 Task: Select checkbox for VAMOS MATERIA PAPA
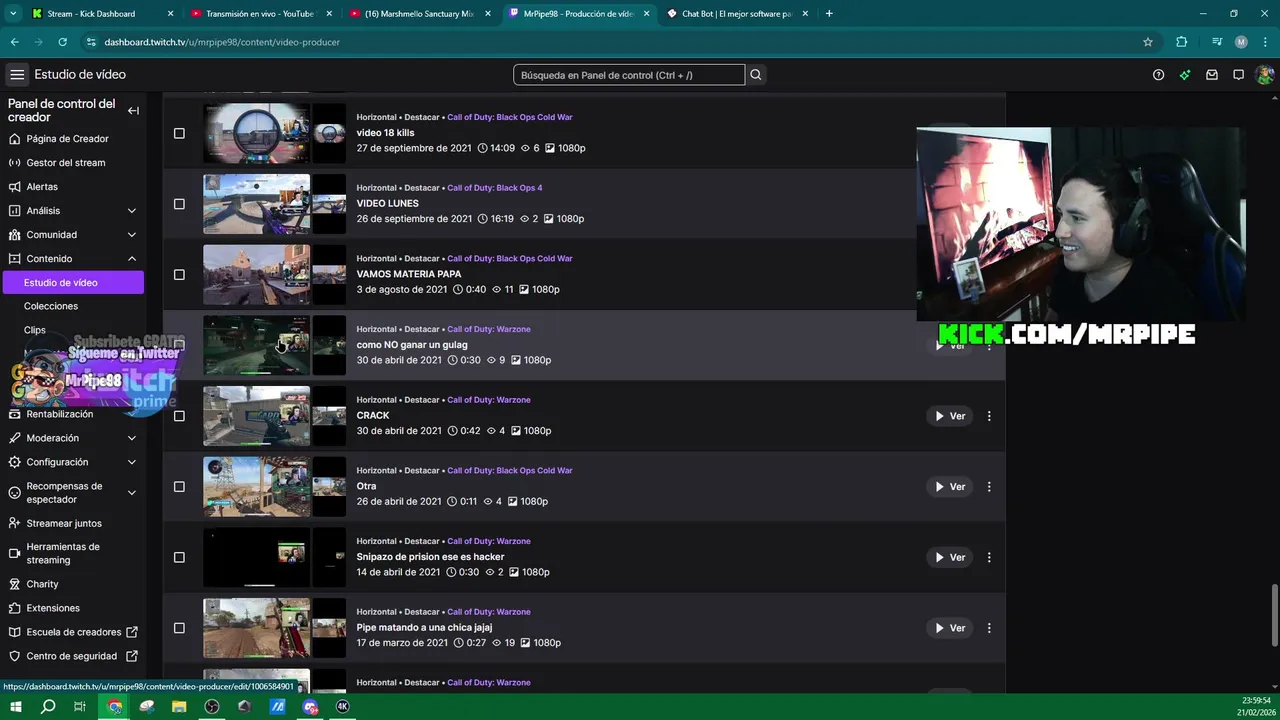pos(179,275)
